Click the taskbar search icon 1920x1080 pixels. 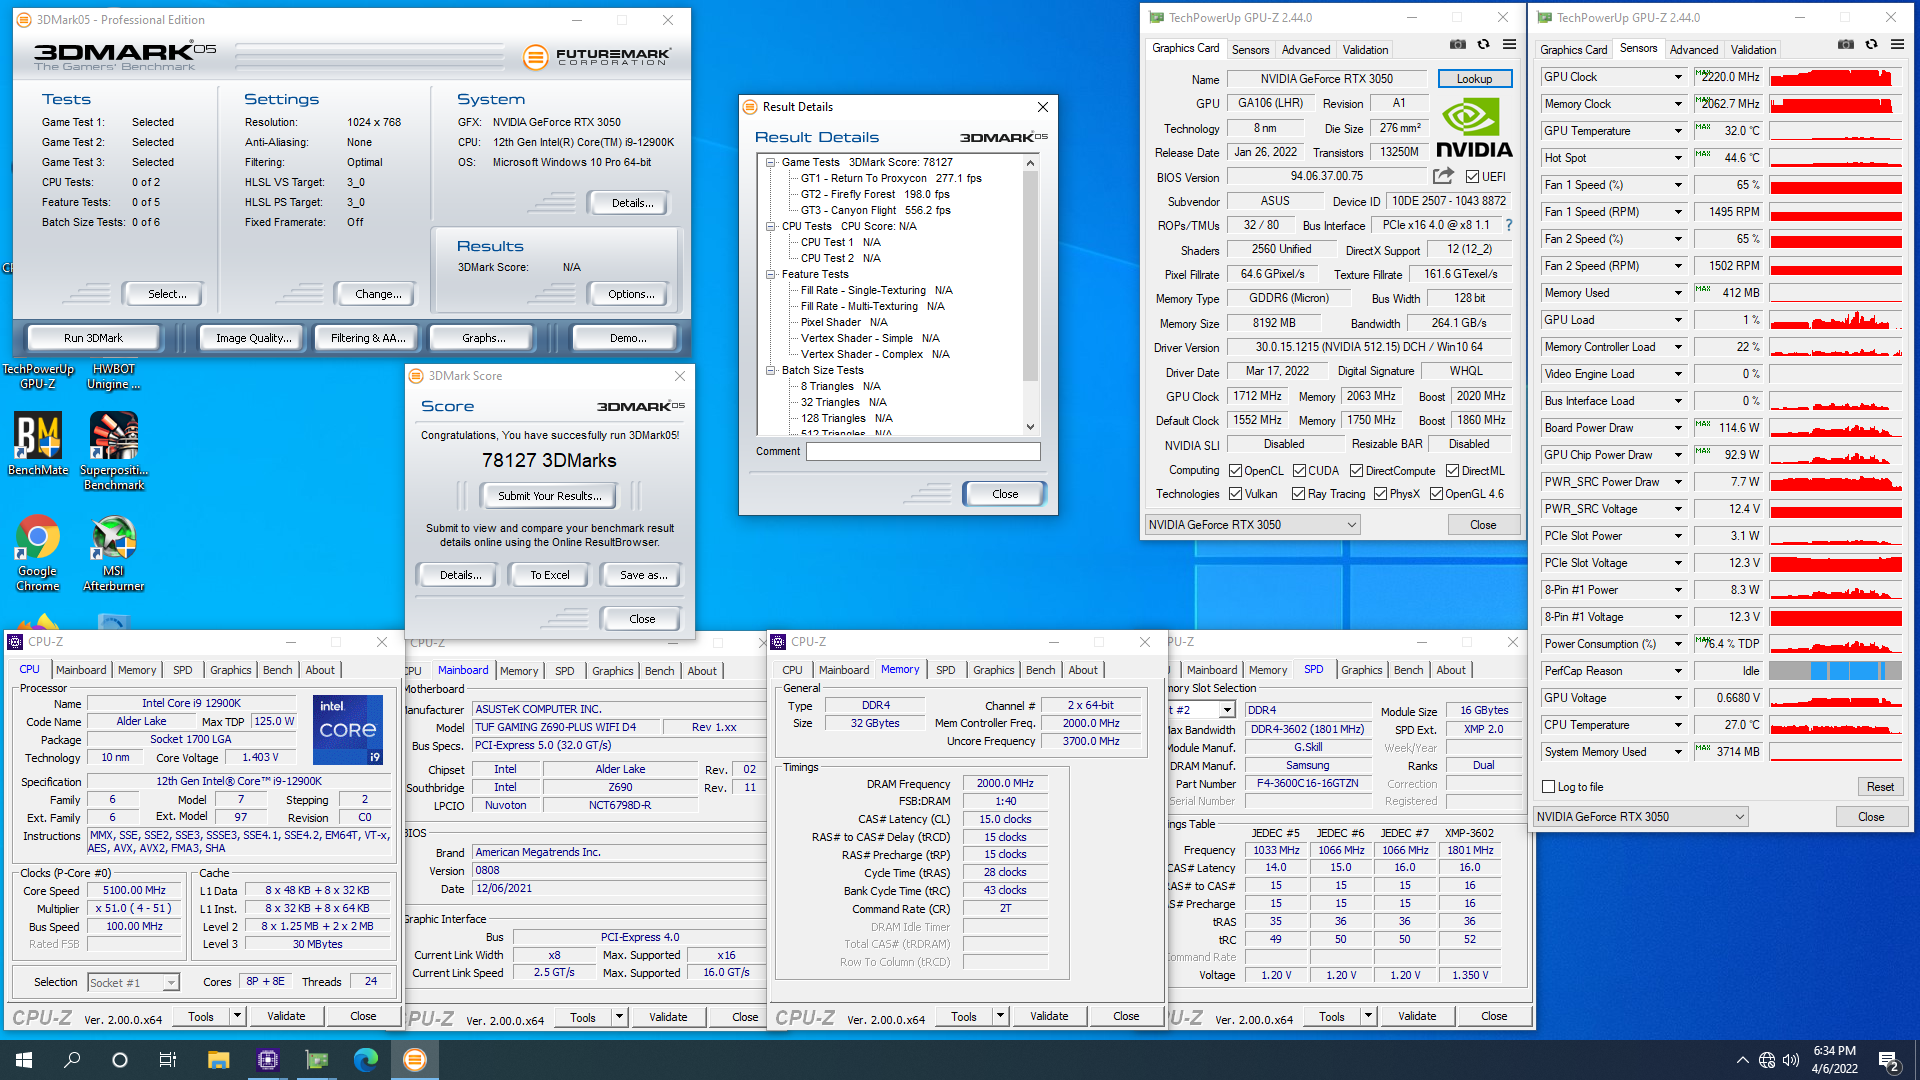click(72, 1060)
